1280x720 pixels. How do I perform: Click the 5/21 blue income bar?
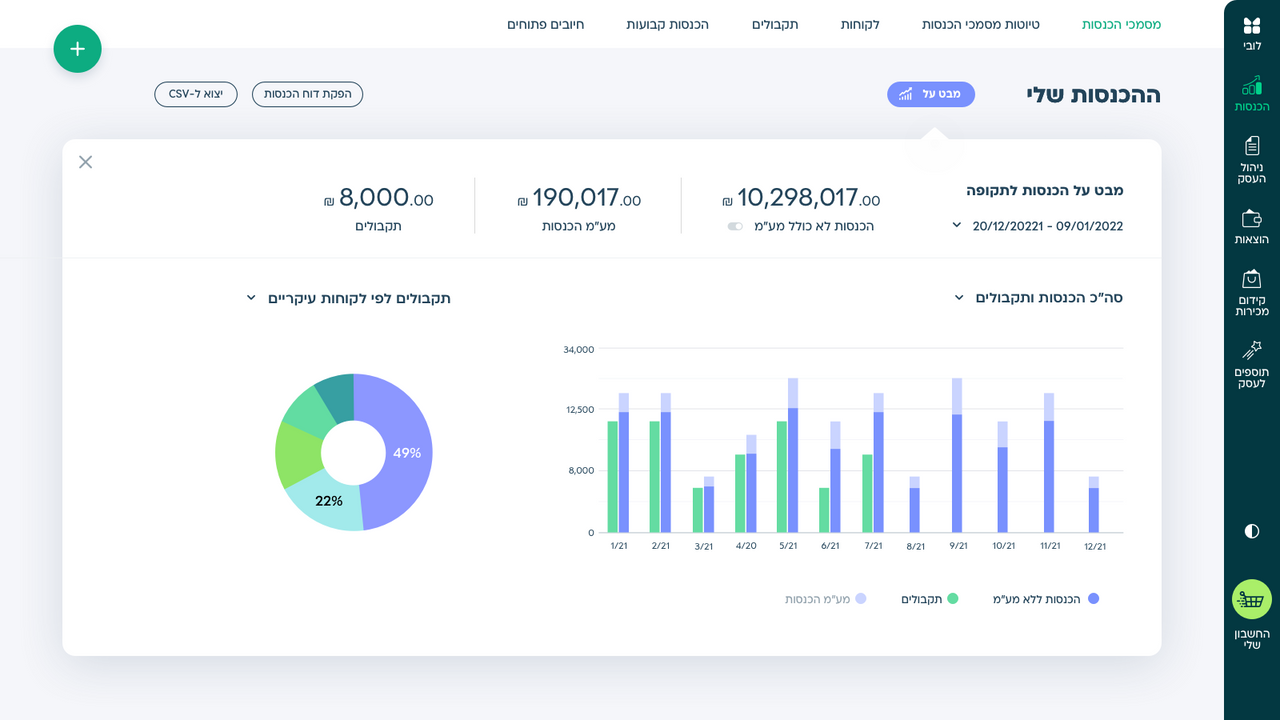tap(793, 470)
